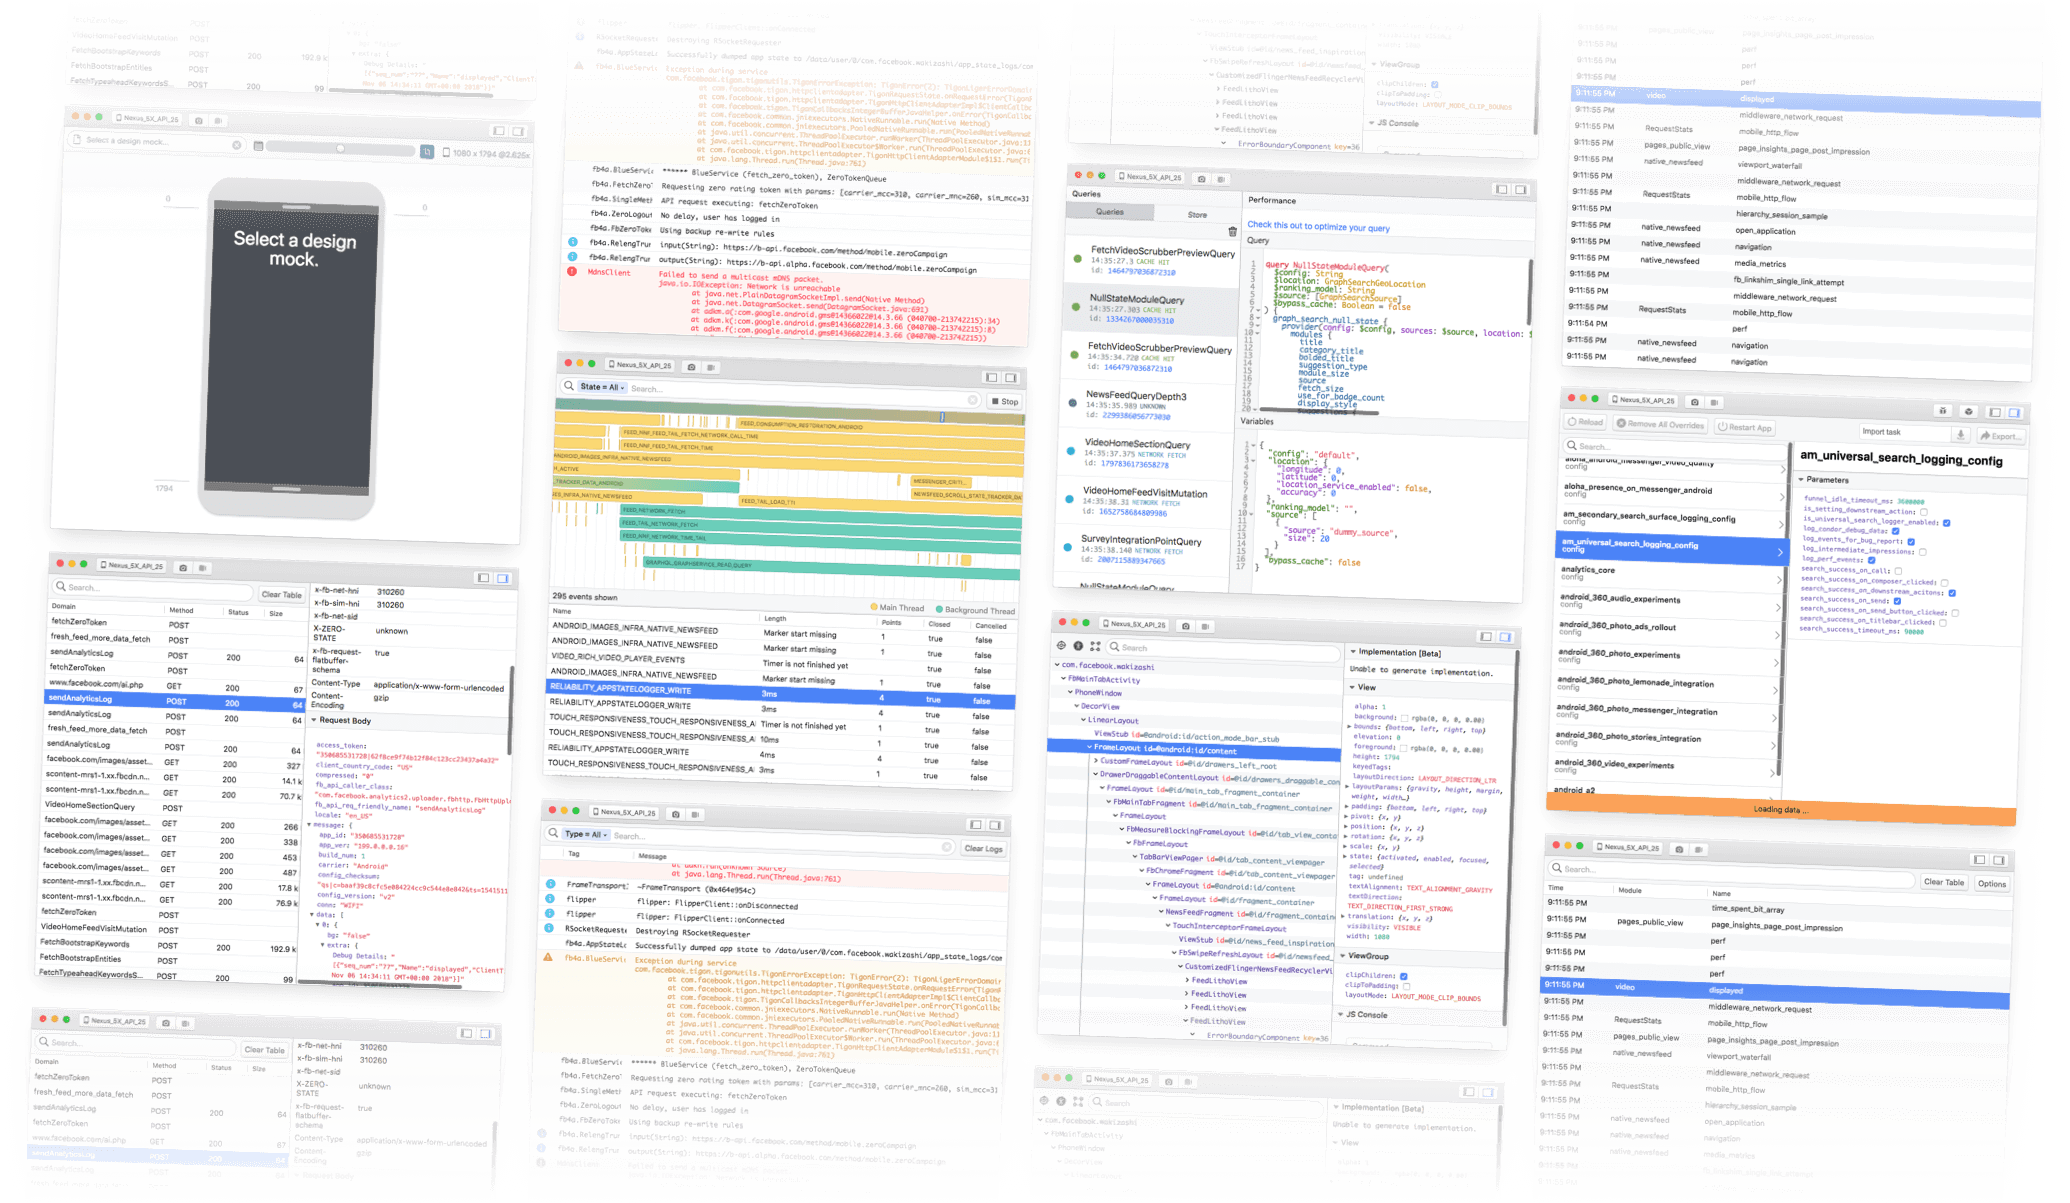
Task: Click the design mock opacity slider handle
Action: pos(340,148)
